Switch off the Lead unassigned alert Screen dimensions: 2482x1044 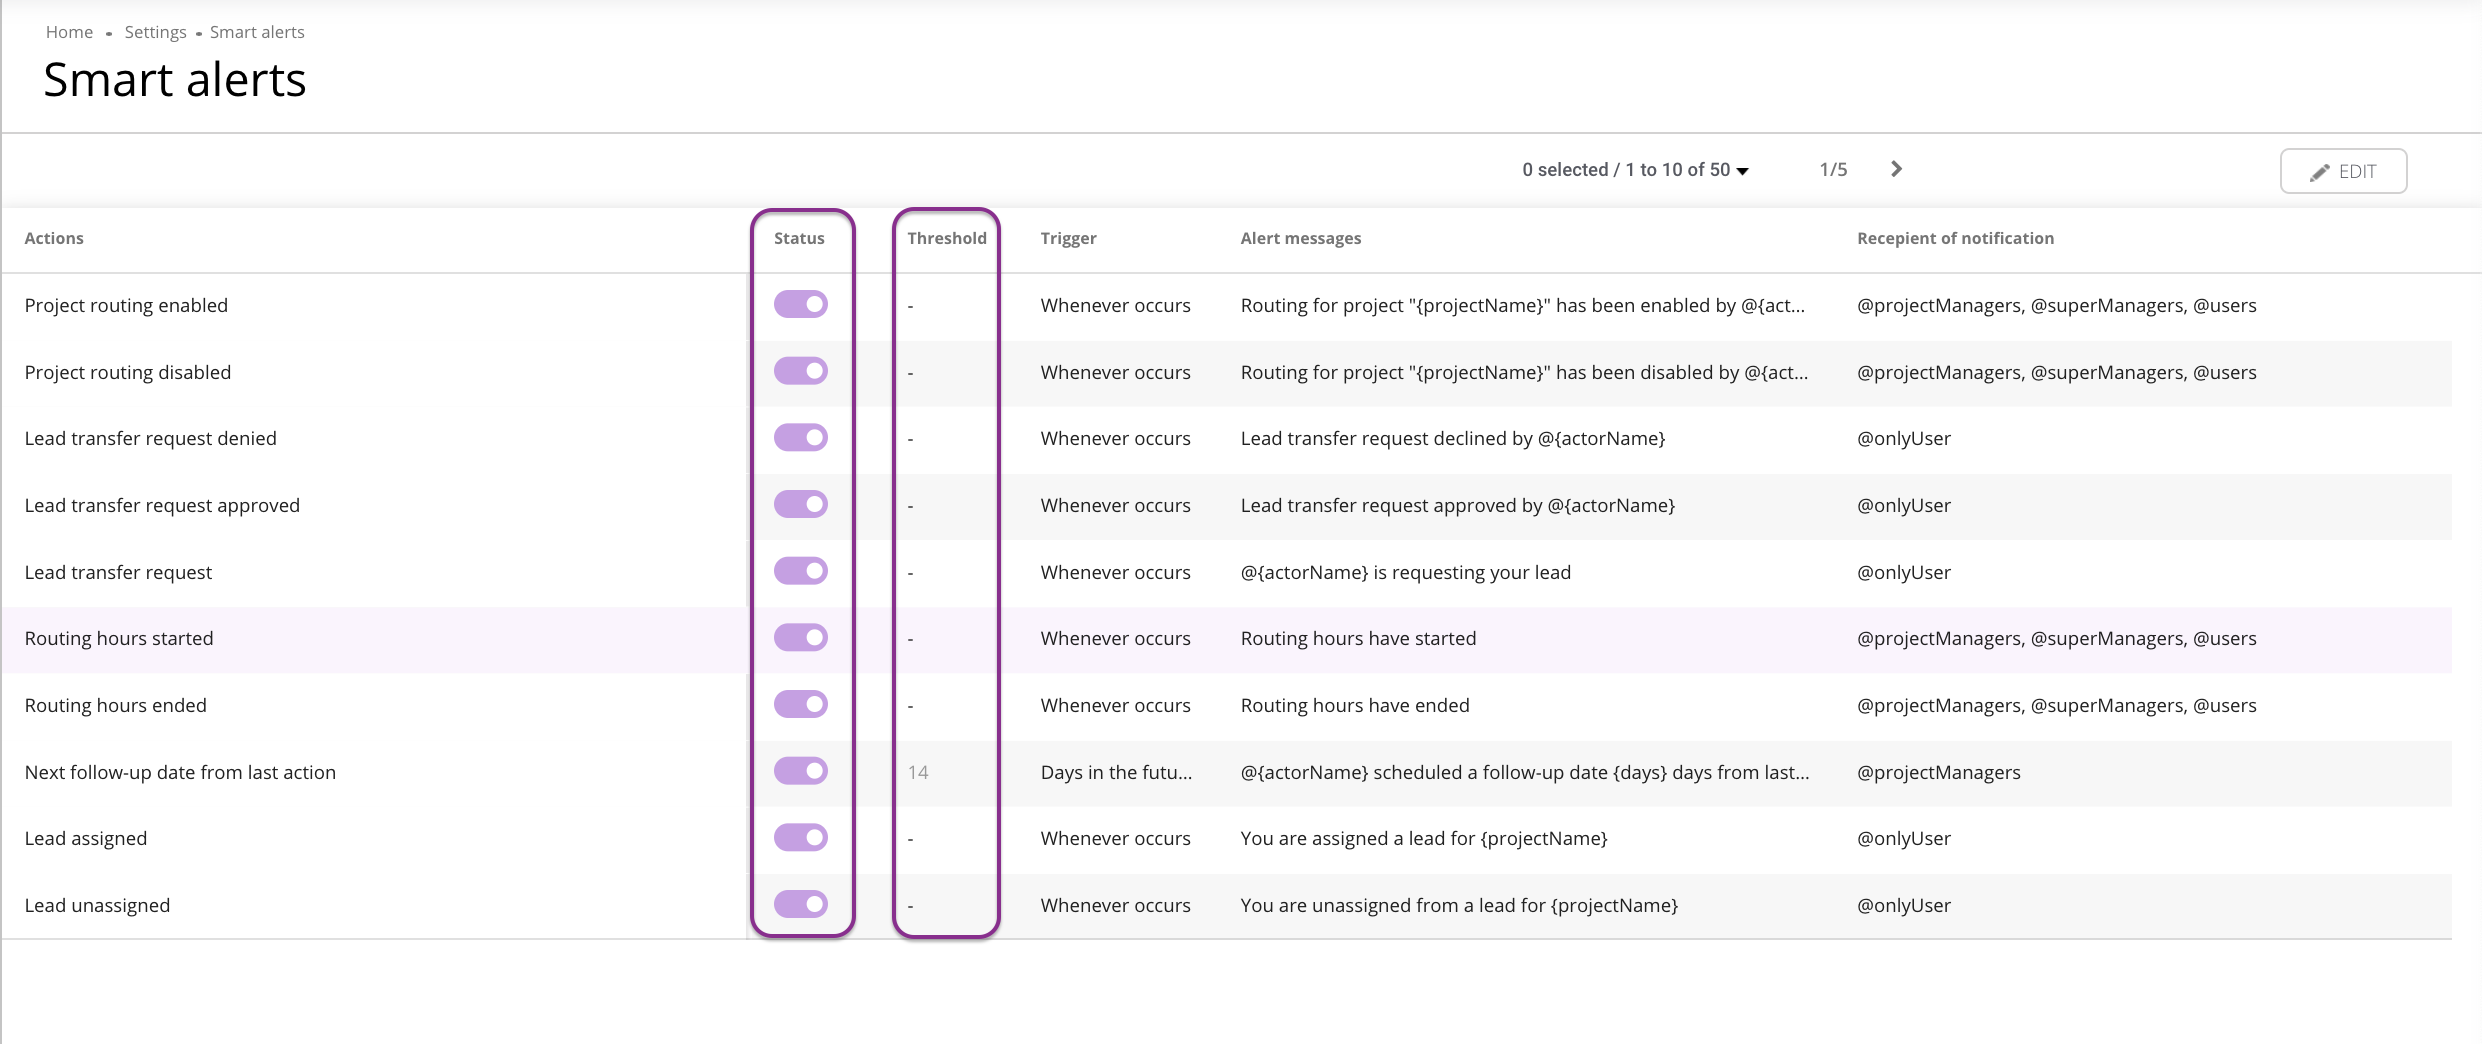point(800,904)
